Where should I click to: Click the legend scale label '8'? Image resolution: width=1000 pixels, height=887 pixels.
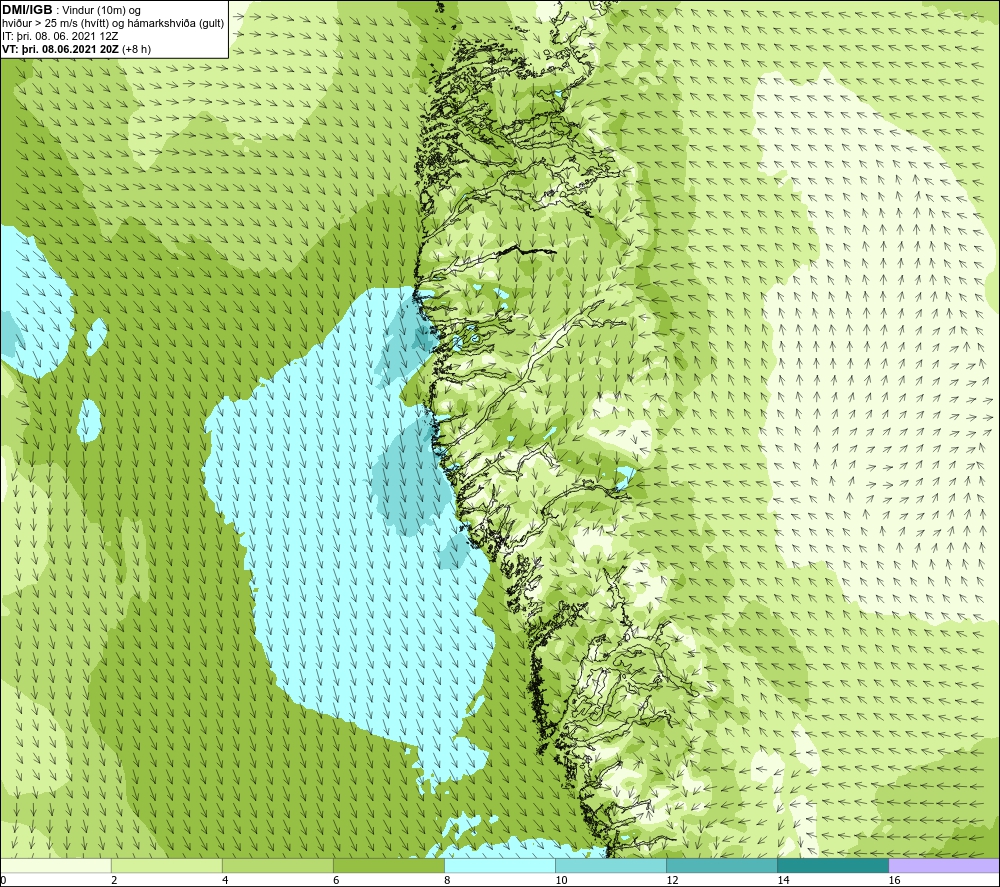pyautogui.click(x=447, y=880)
